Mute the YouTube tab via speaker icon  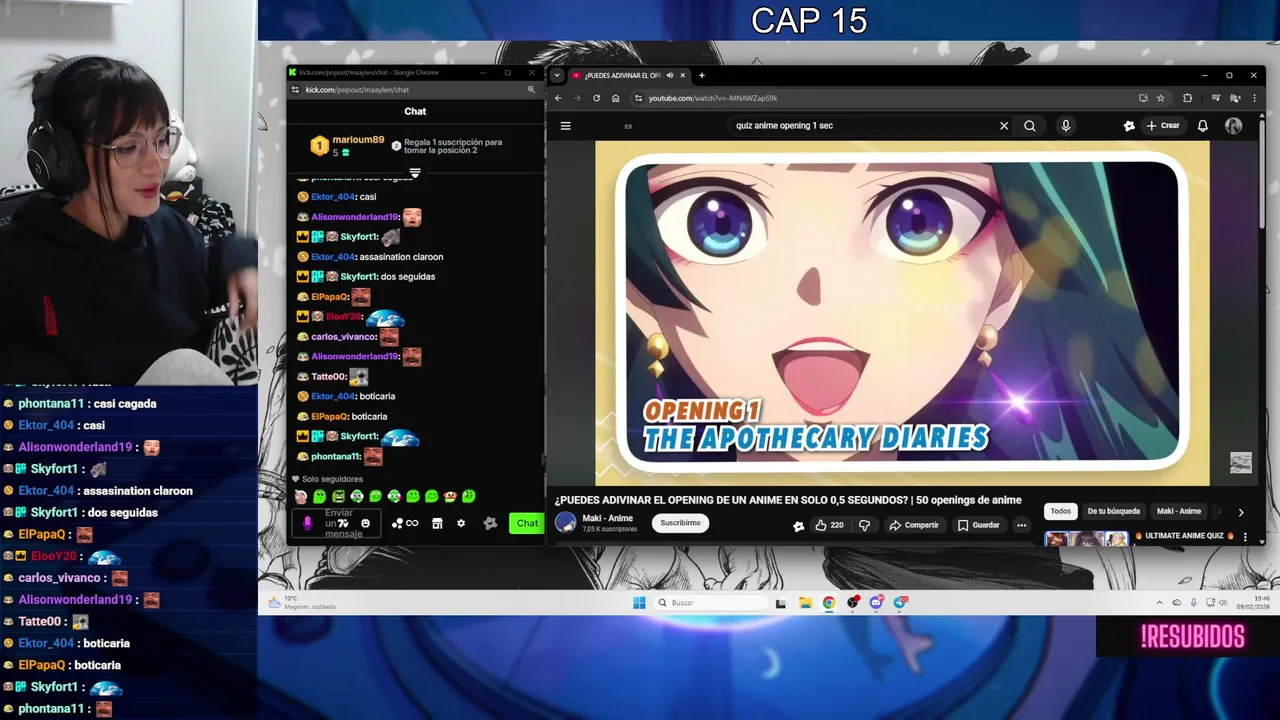[669, 75]
